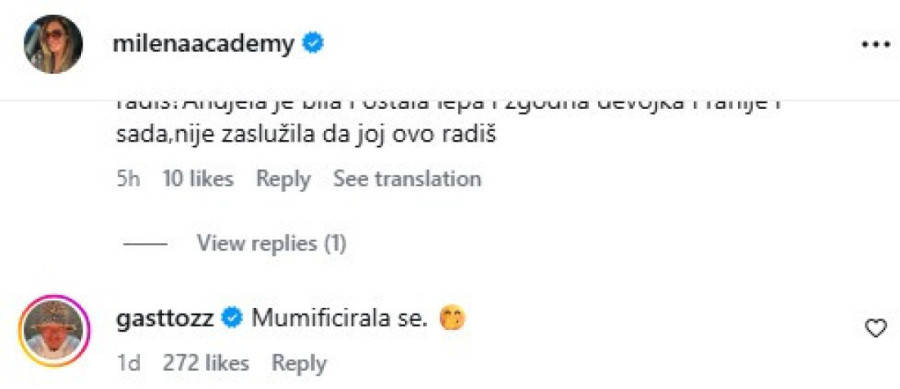The width and height of the screenshot is (900, 389).
Task: Open the gasttozz username link
Action: [165, 319]
